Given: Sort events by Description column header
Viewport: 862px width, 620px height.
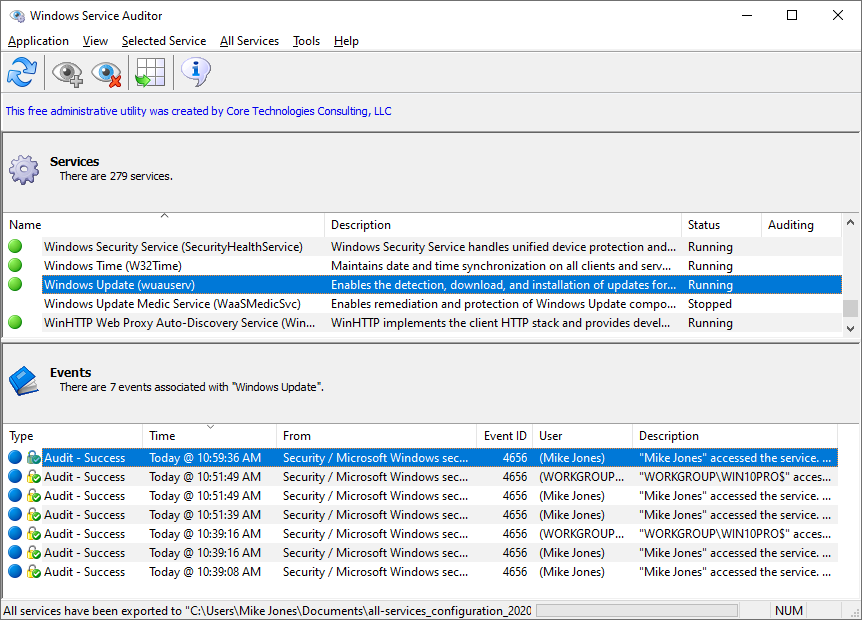Looking at the screenshot, I should [x=735, y=436].
